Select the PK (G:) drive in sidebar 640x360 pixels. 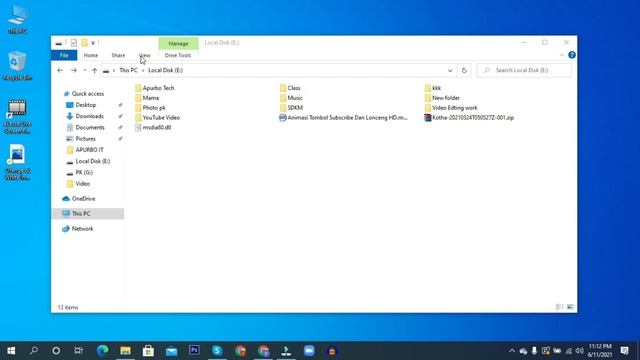(84, 172)
